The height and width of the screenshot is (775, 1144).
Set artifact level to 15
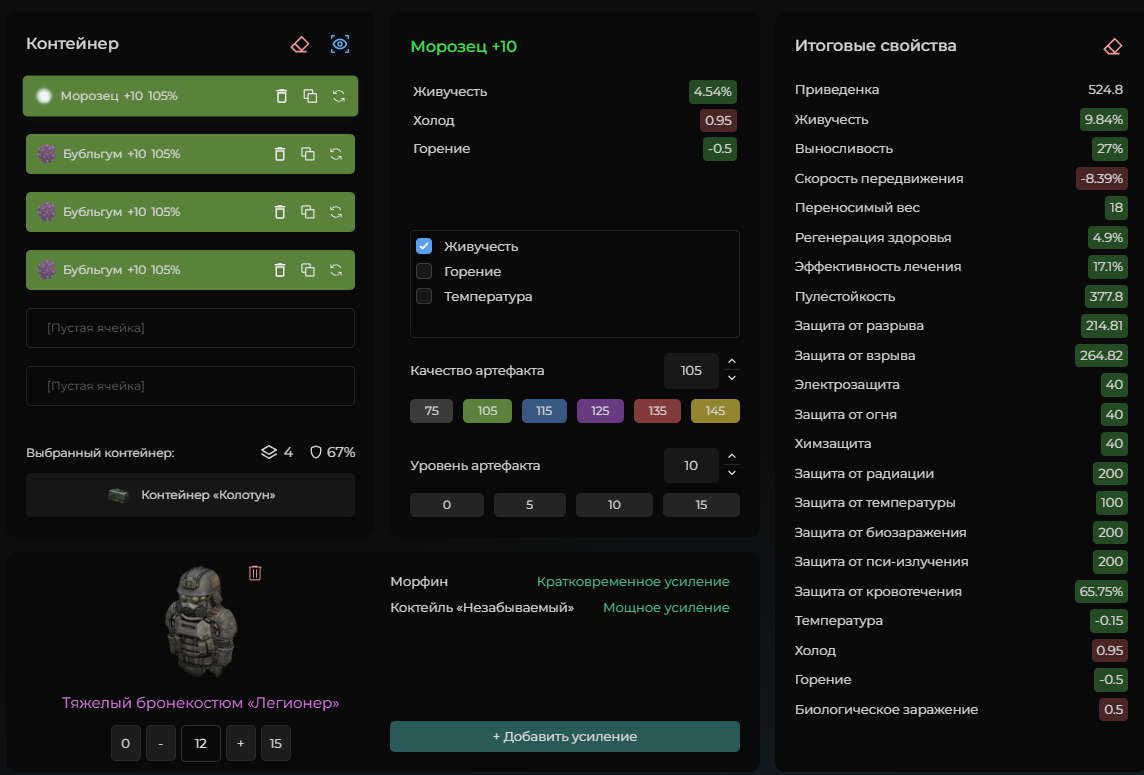(701, 505)
